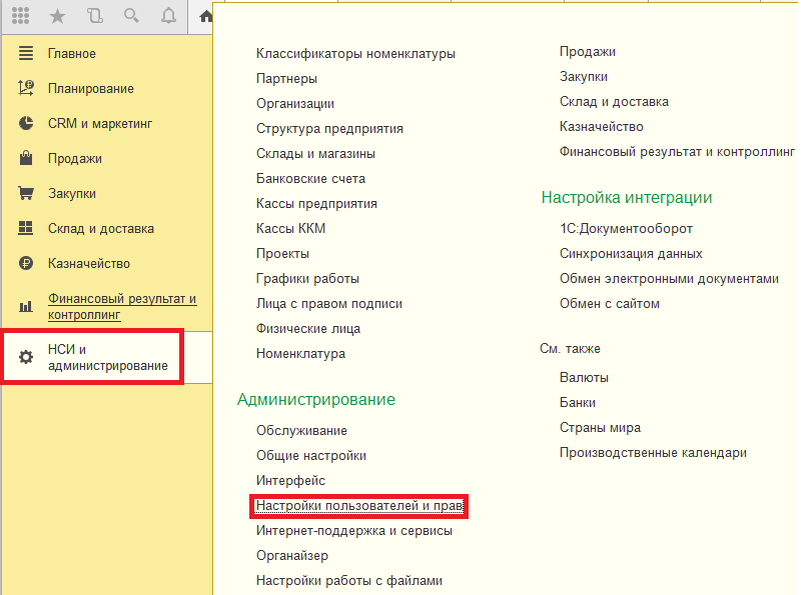
Task: Click the Планирование chart icon
Action: click(26, 88)
